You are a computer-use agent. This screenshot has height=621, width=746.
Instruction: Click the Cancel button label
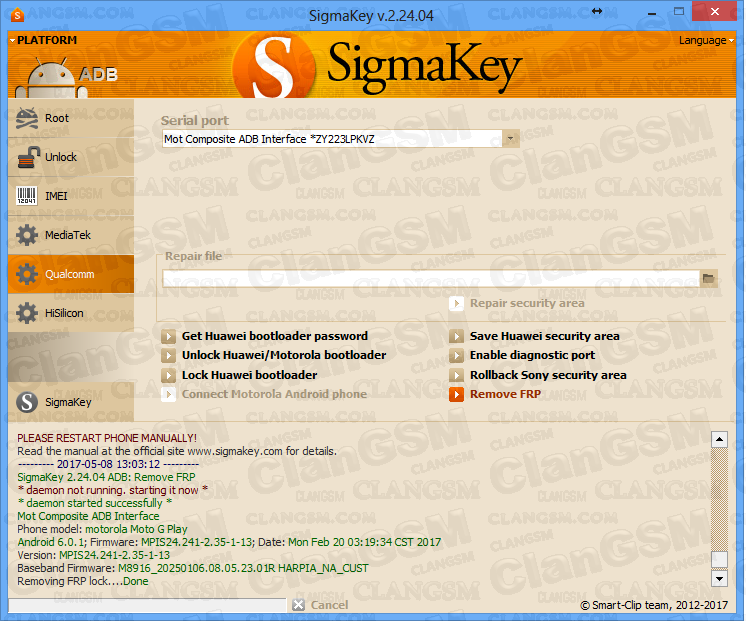tap(329, 605)
